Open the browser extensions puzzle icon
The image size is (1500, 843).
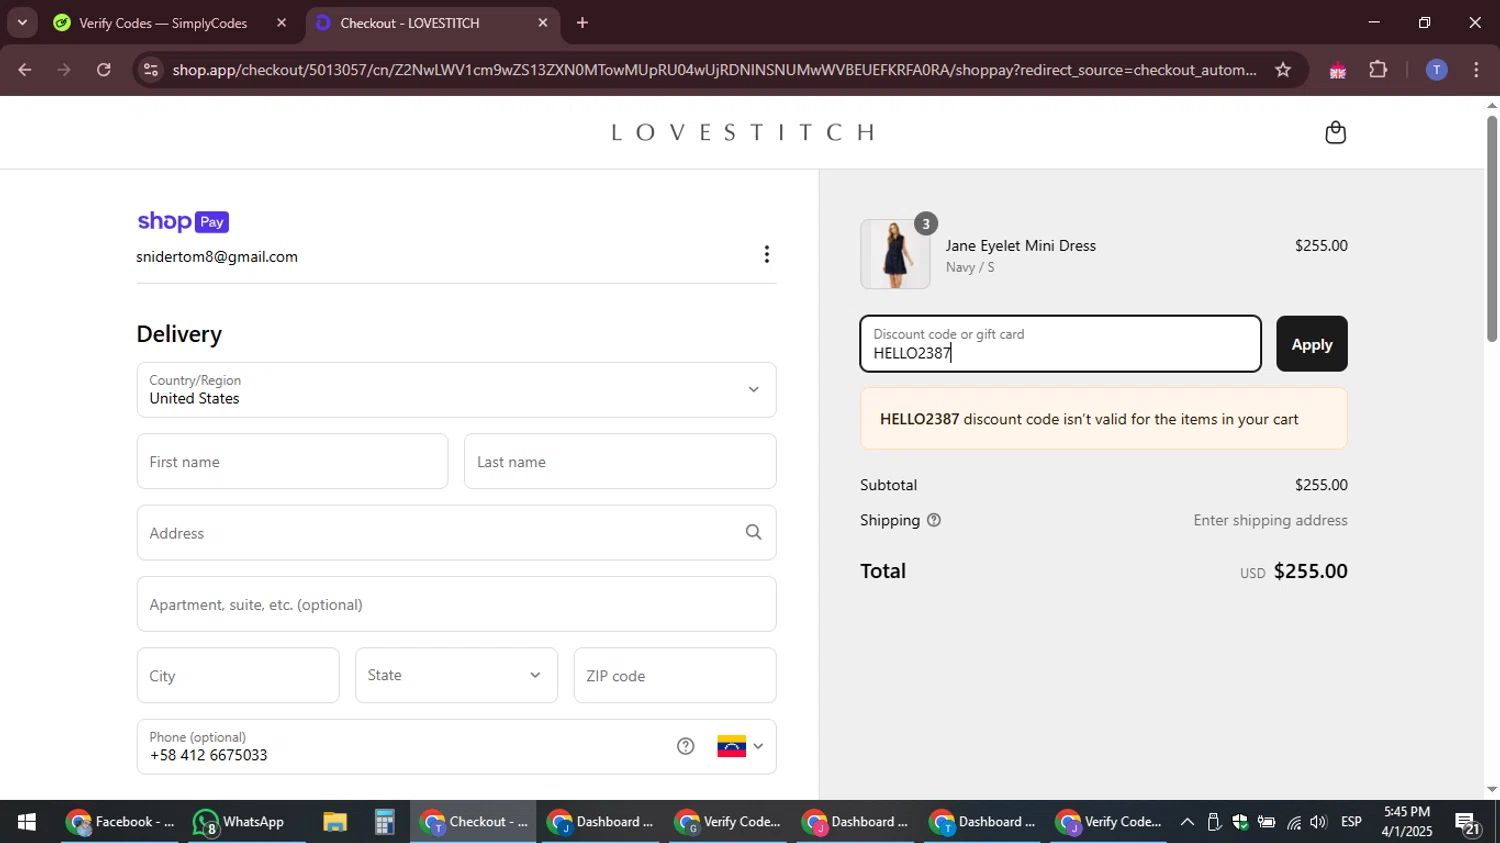pos(1378,70)
